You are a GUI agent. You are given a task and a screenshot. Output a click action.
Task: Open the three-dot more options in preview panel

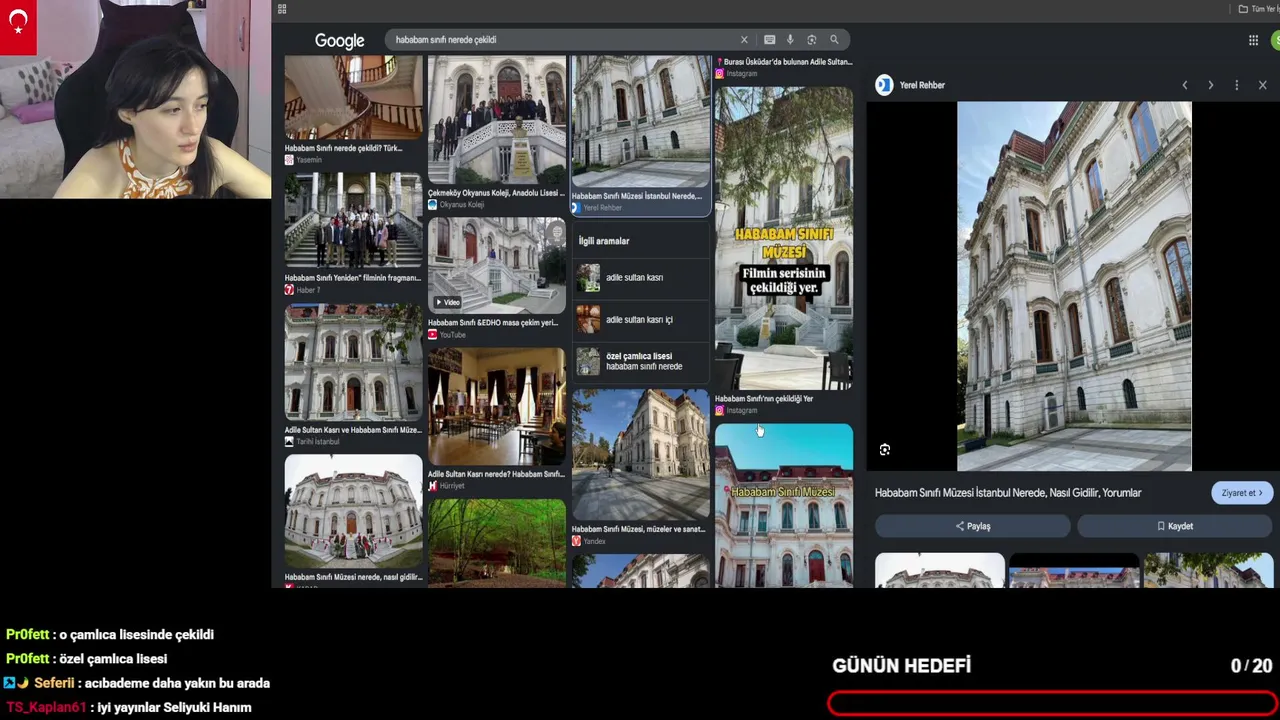click(1236, 85)
